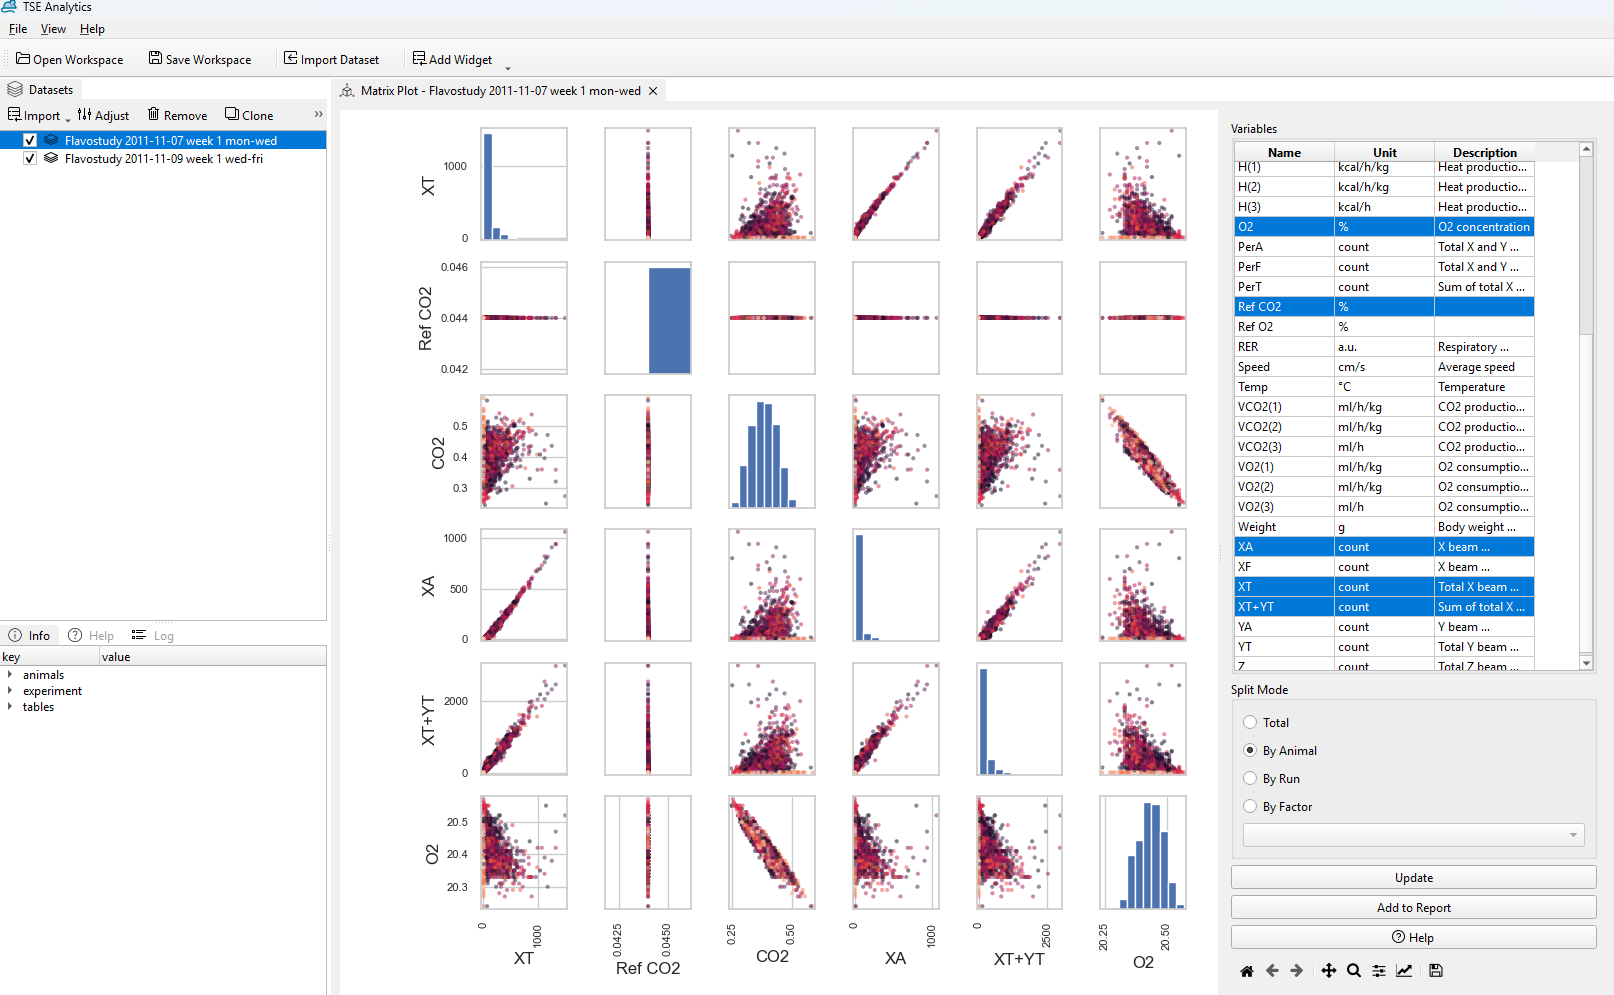Uncheck the Flavostudy mon-wed dataset

coord(29,140)
